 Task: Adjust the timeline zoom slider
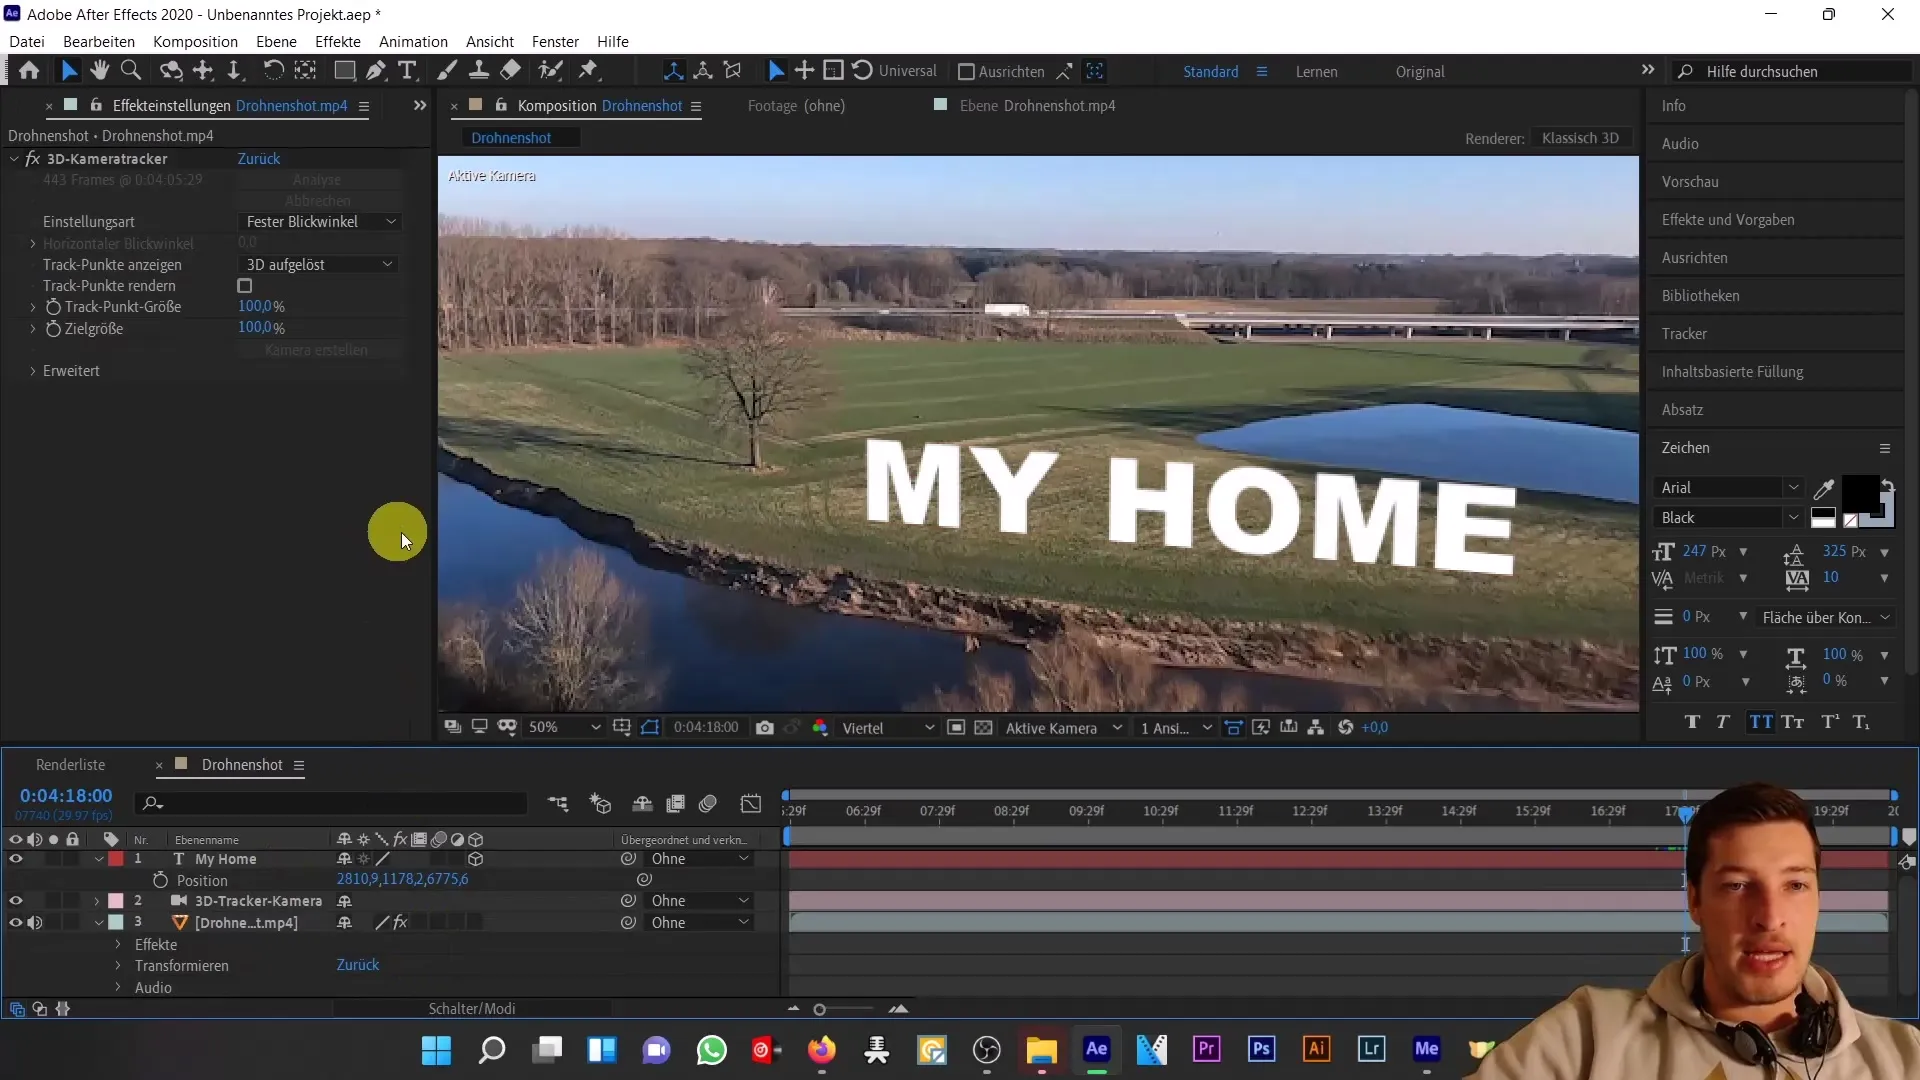pyautogui.click(x=819, y=1010)
